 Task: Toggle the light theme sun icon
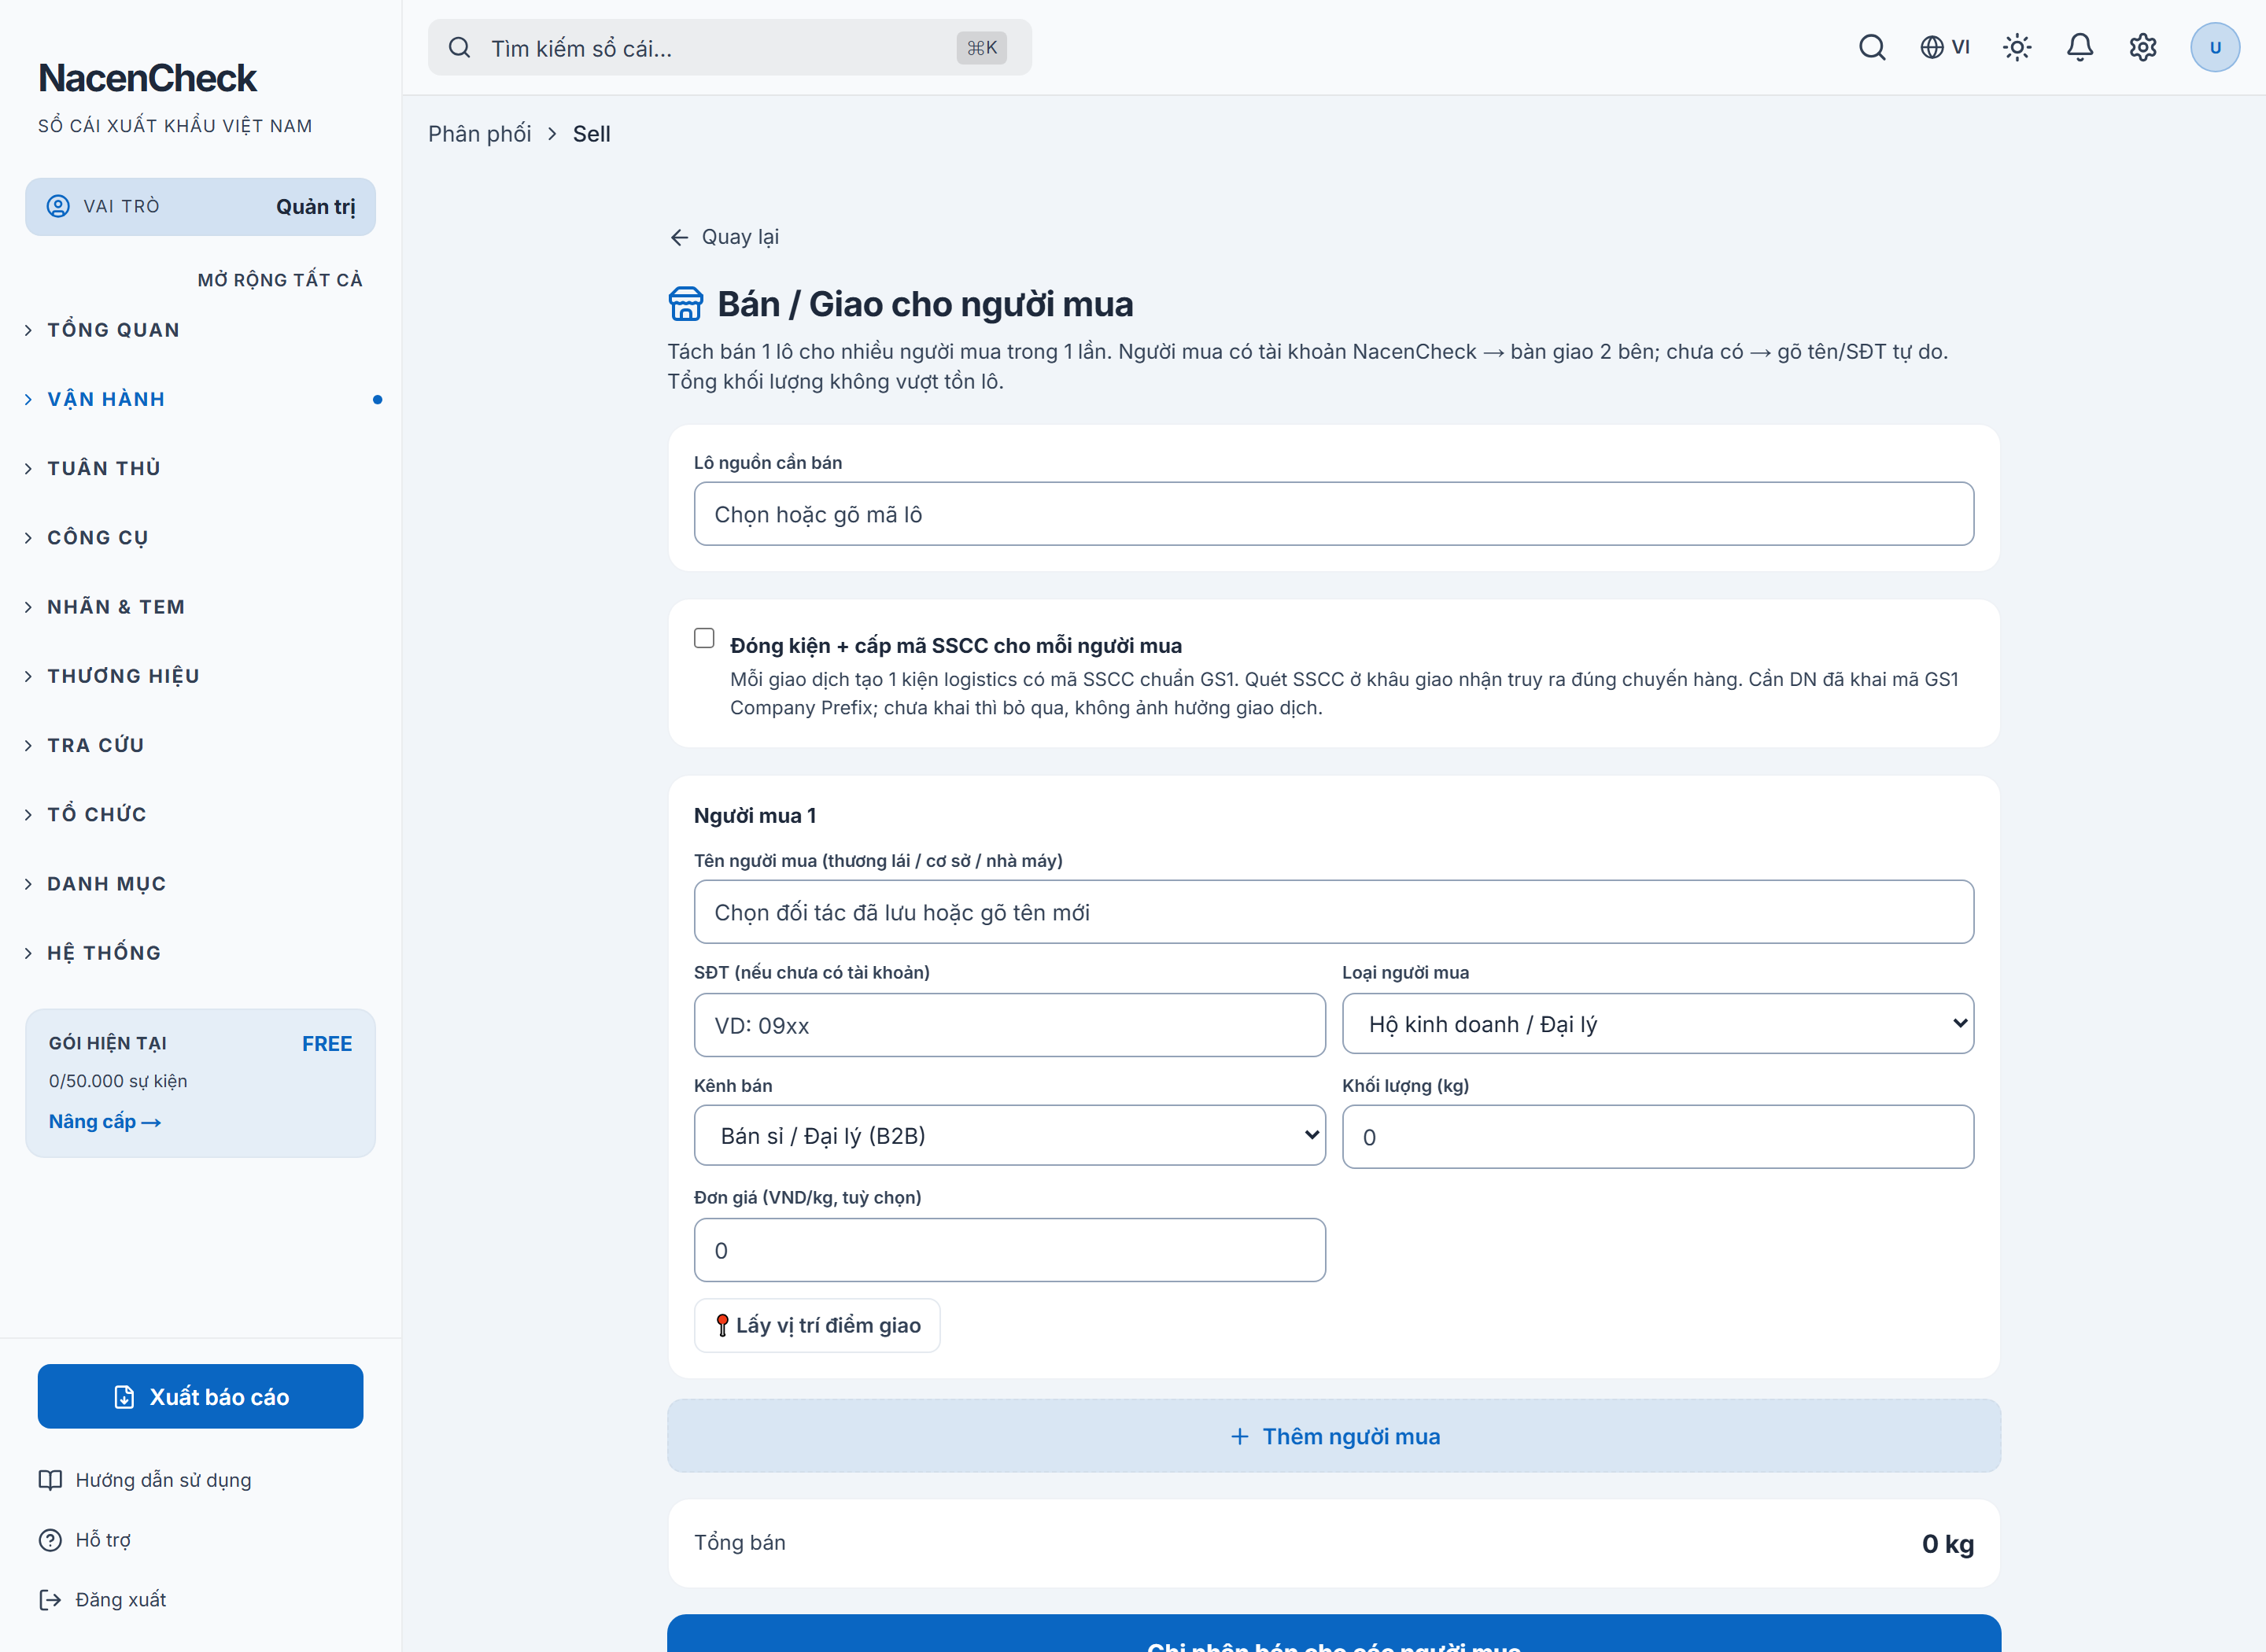tap(2017, 47)
